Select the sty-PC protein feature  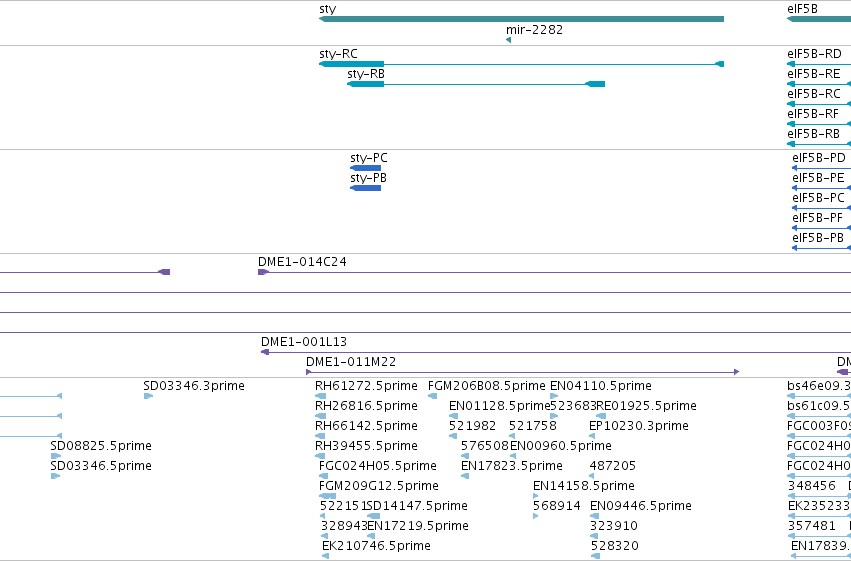tap(365, 168)
